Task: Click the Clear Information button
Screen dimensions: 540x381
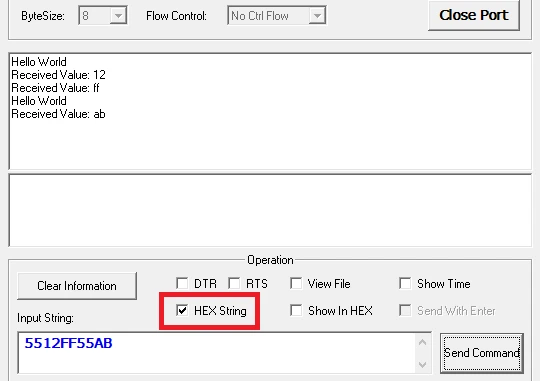Action: [x=77, y=286]
